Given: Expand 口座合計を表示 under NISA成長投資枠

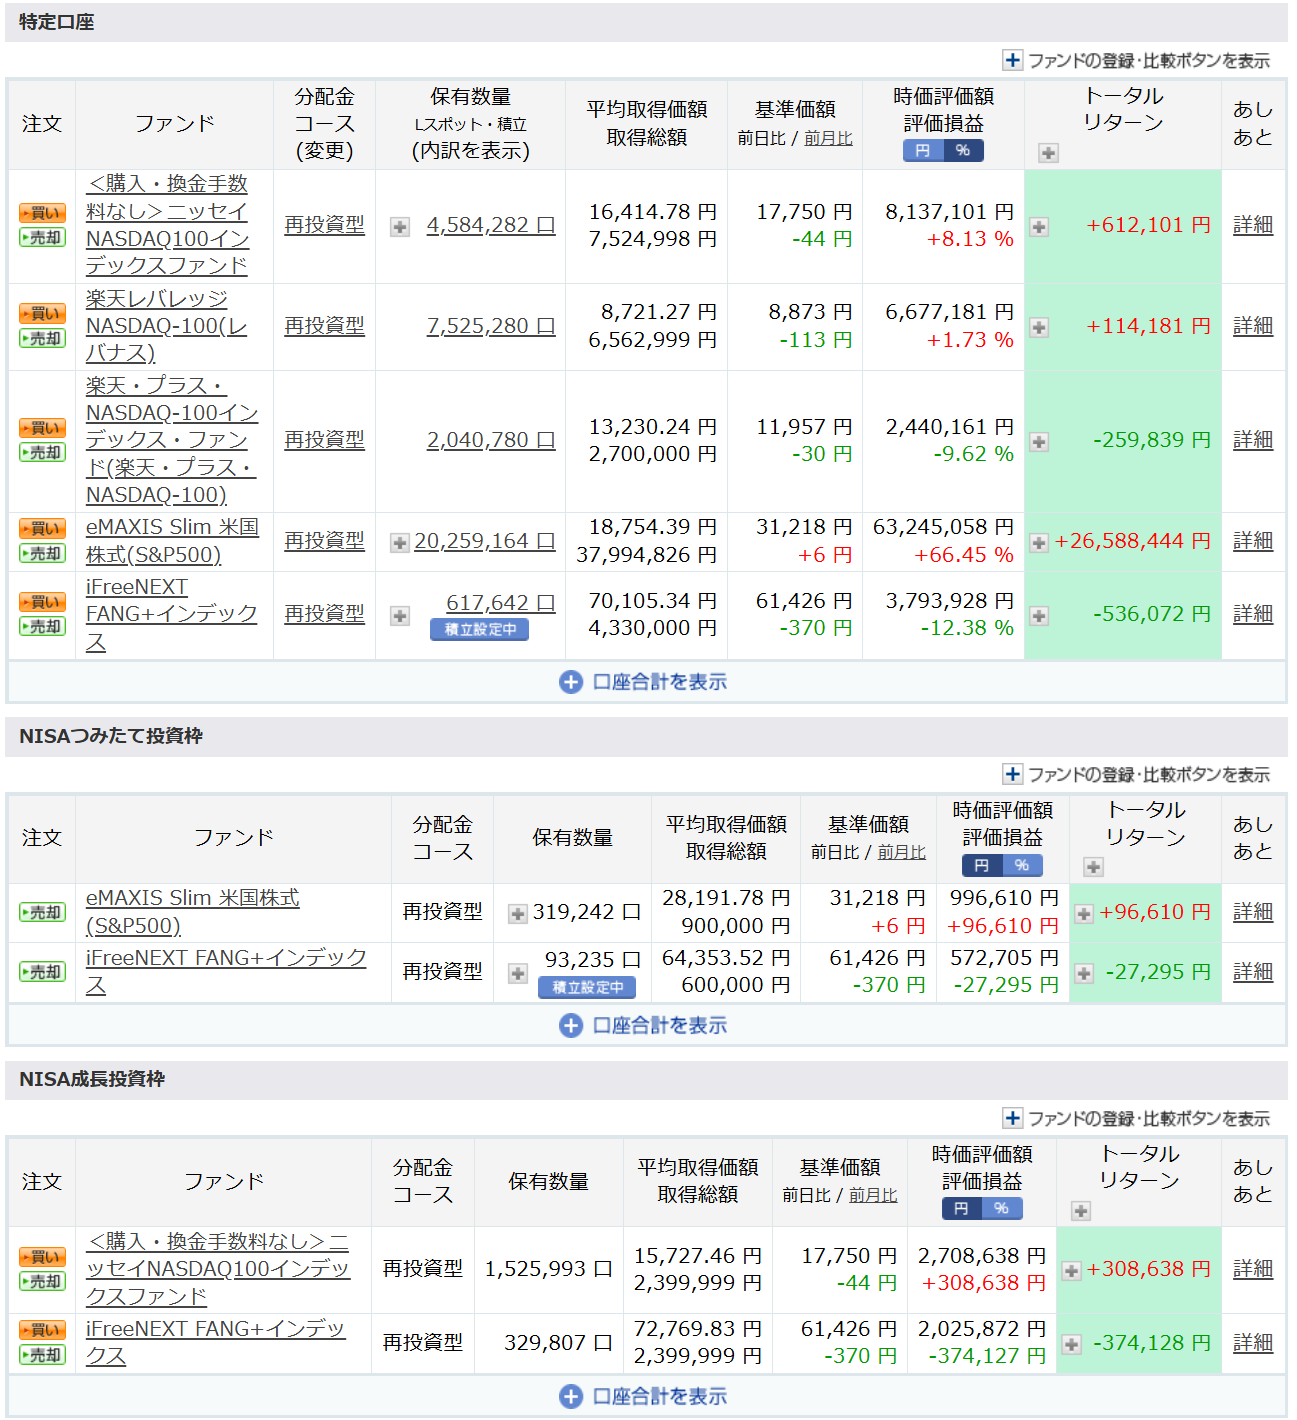Looking at the screenshot, I should [x=644, y=1396].
